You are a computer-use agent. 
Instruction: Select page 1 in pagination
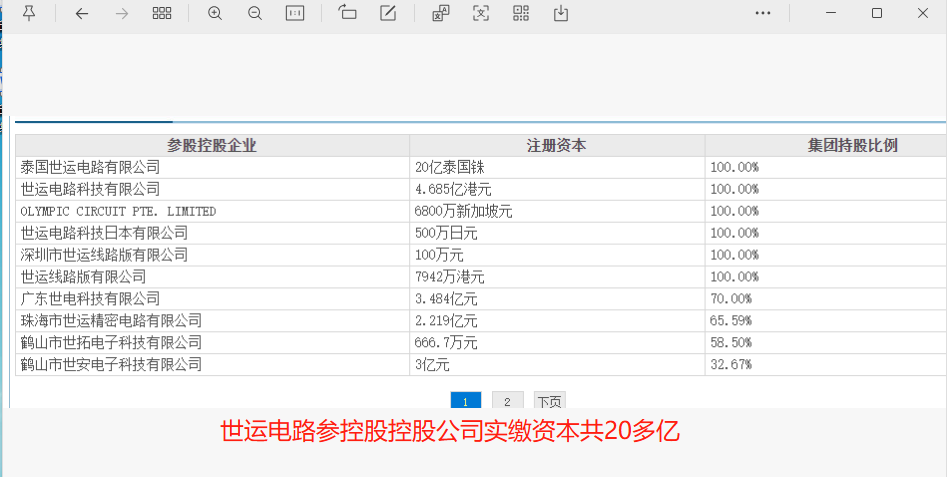tap(466, 401)
